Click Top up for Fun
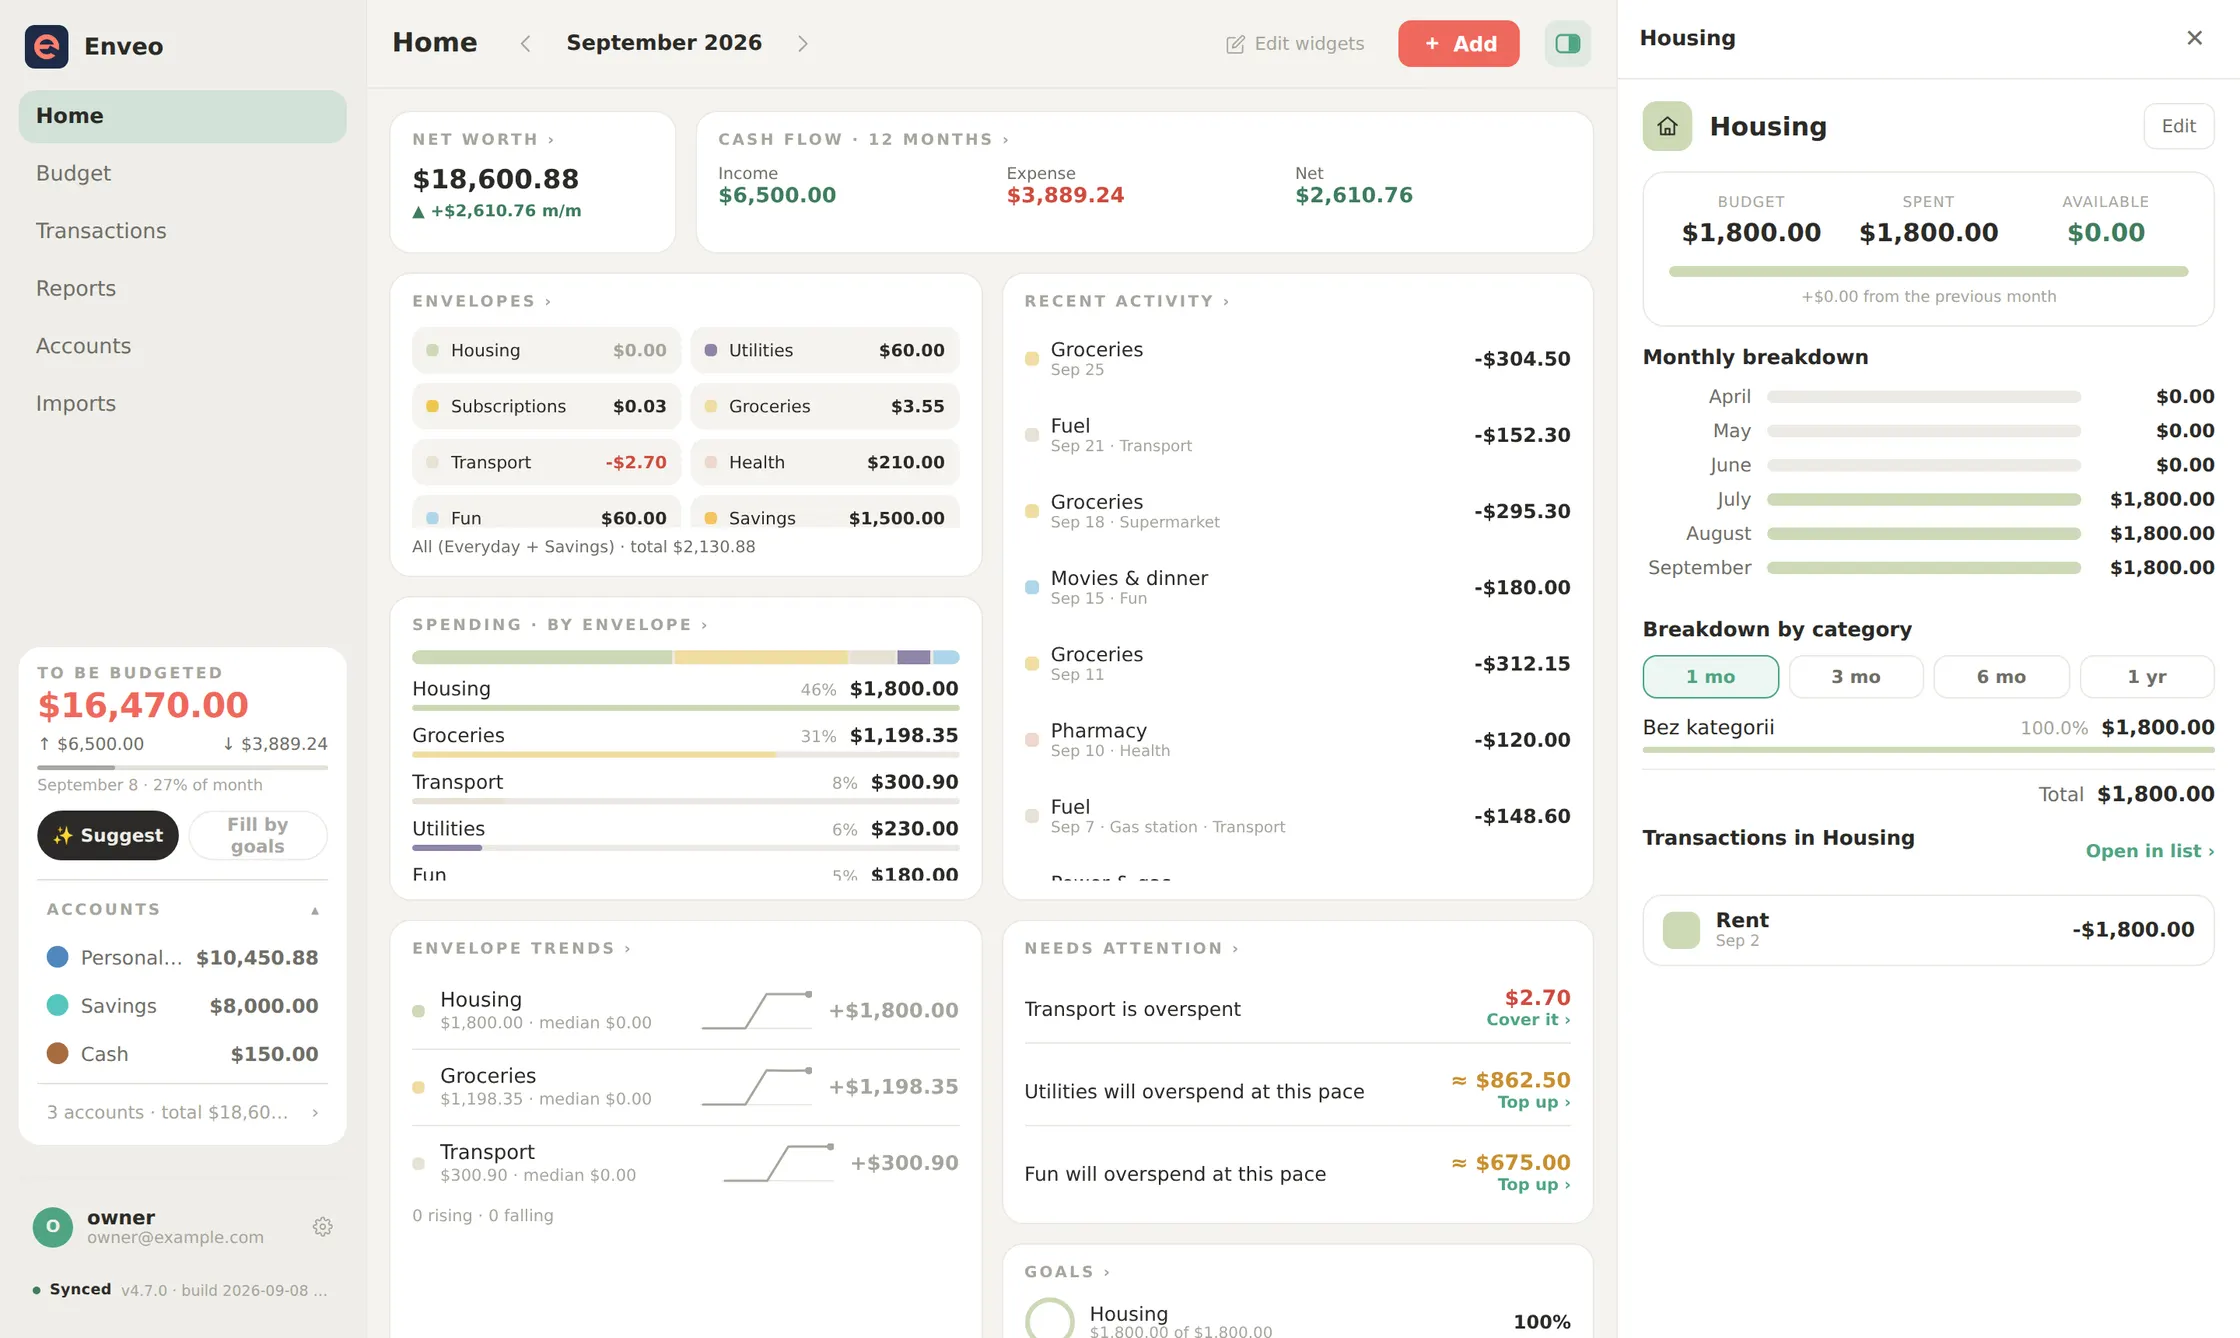Viewport: 2240px width, 1338px height. click(1534, 1185)
